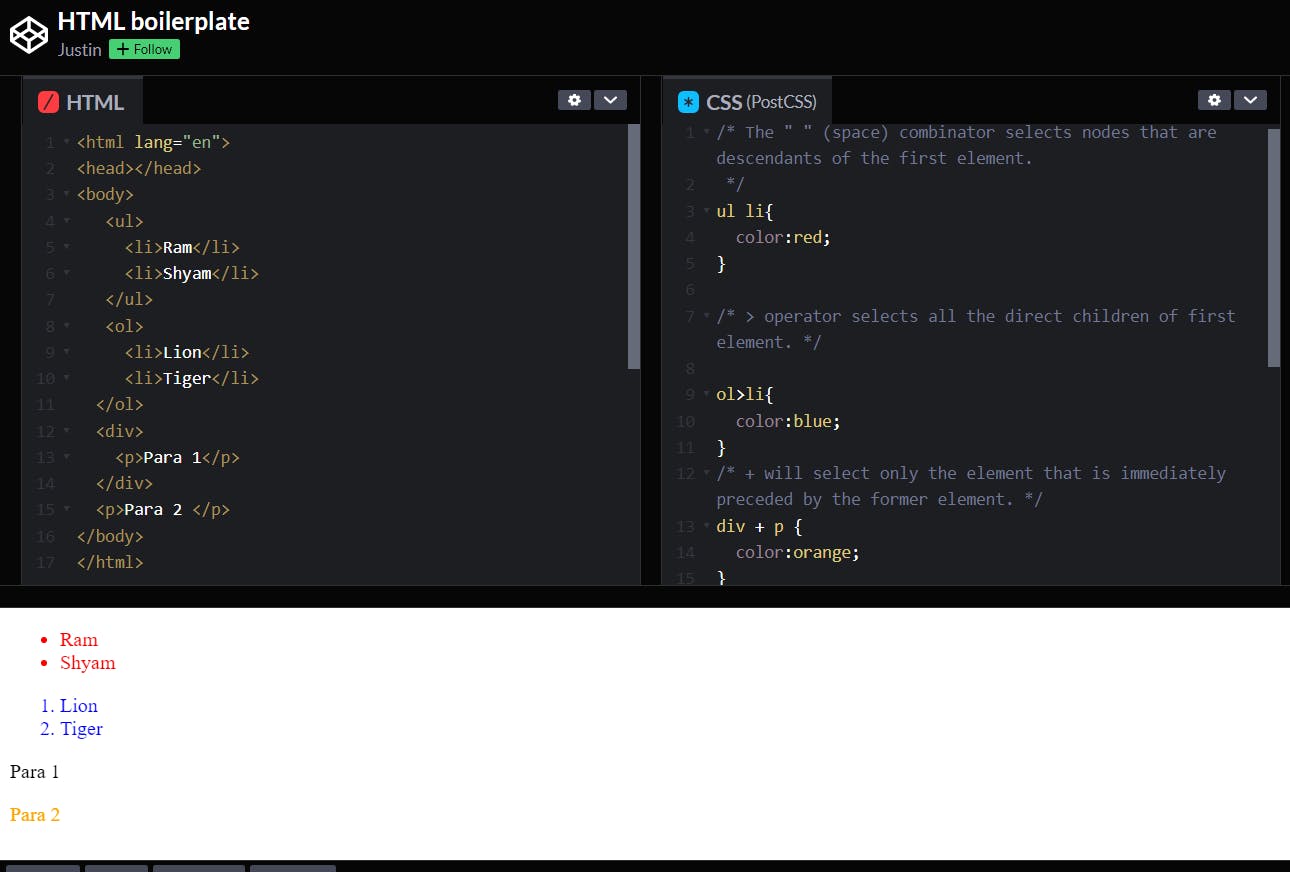Click 'Tiger' in the HTML code
1290x872 pixels.
click(187, 378)
